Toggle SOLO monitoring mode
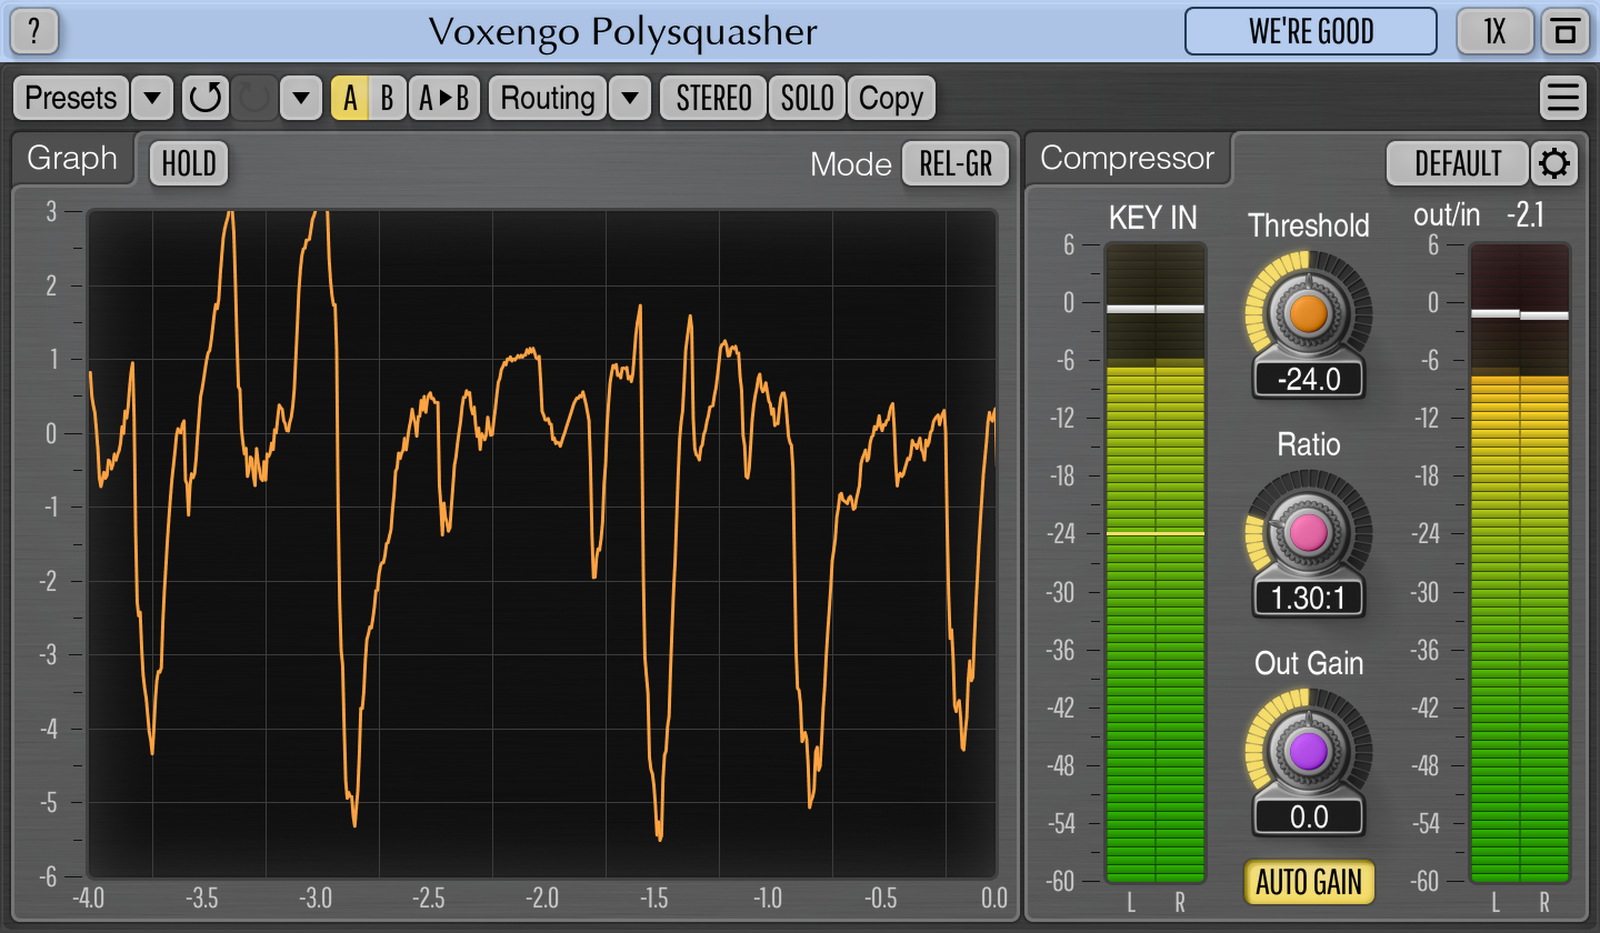Screen dimensions: 1600x933 (806, 97)
